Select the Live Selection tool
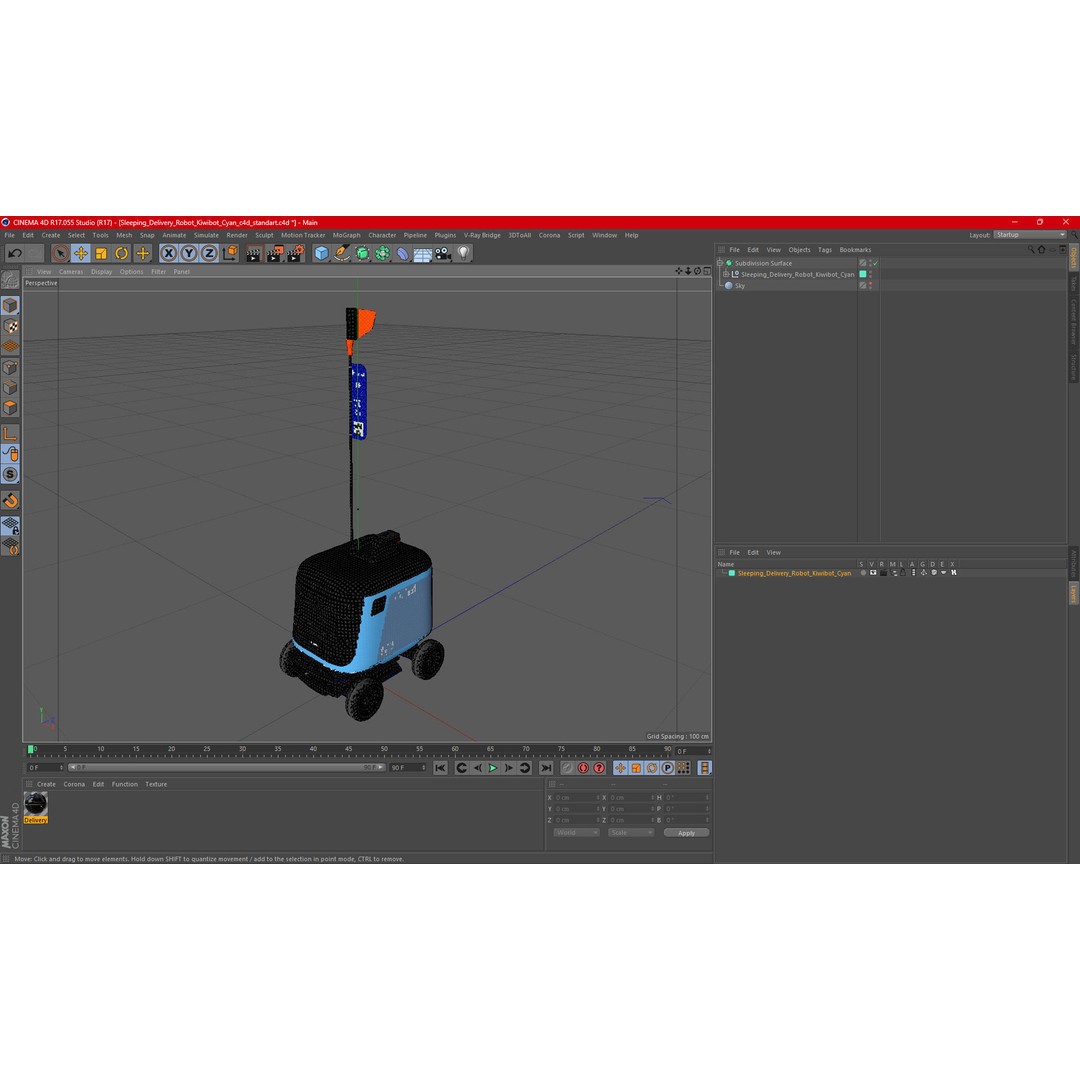 click(61, 253)
